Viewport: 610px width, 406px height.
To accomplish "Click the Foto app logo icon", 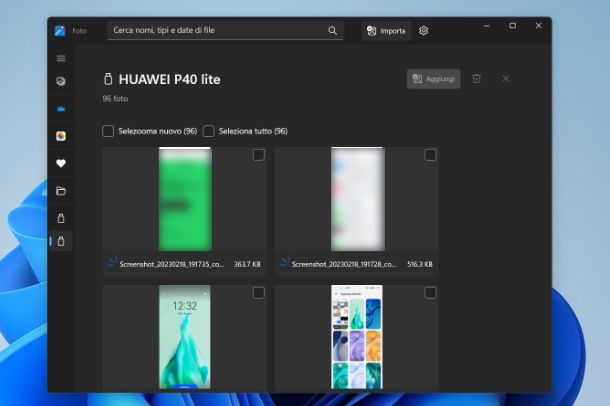I will pyautogui.click(x=60, y=30).
